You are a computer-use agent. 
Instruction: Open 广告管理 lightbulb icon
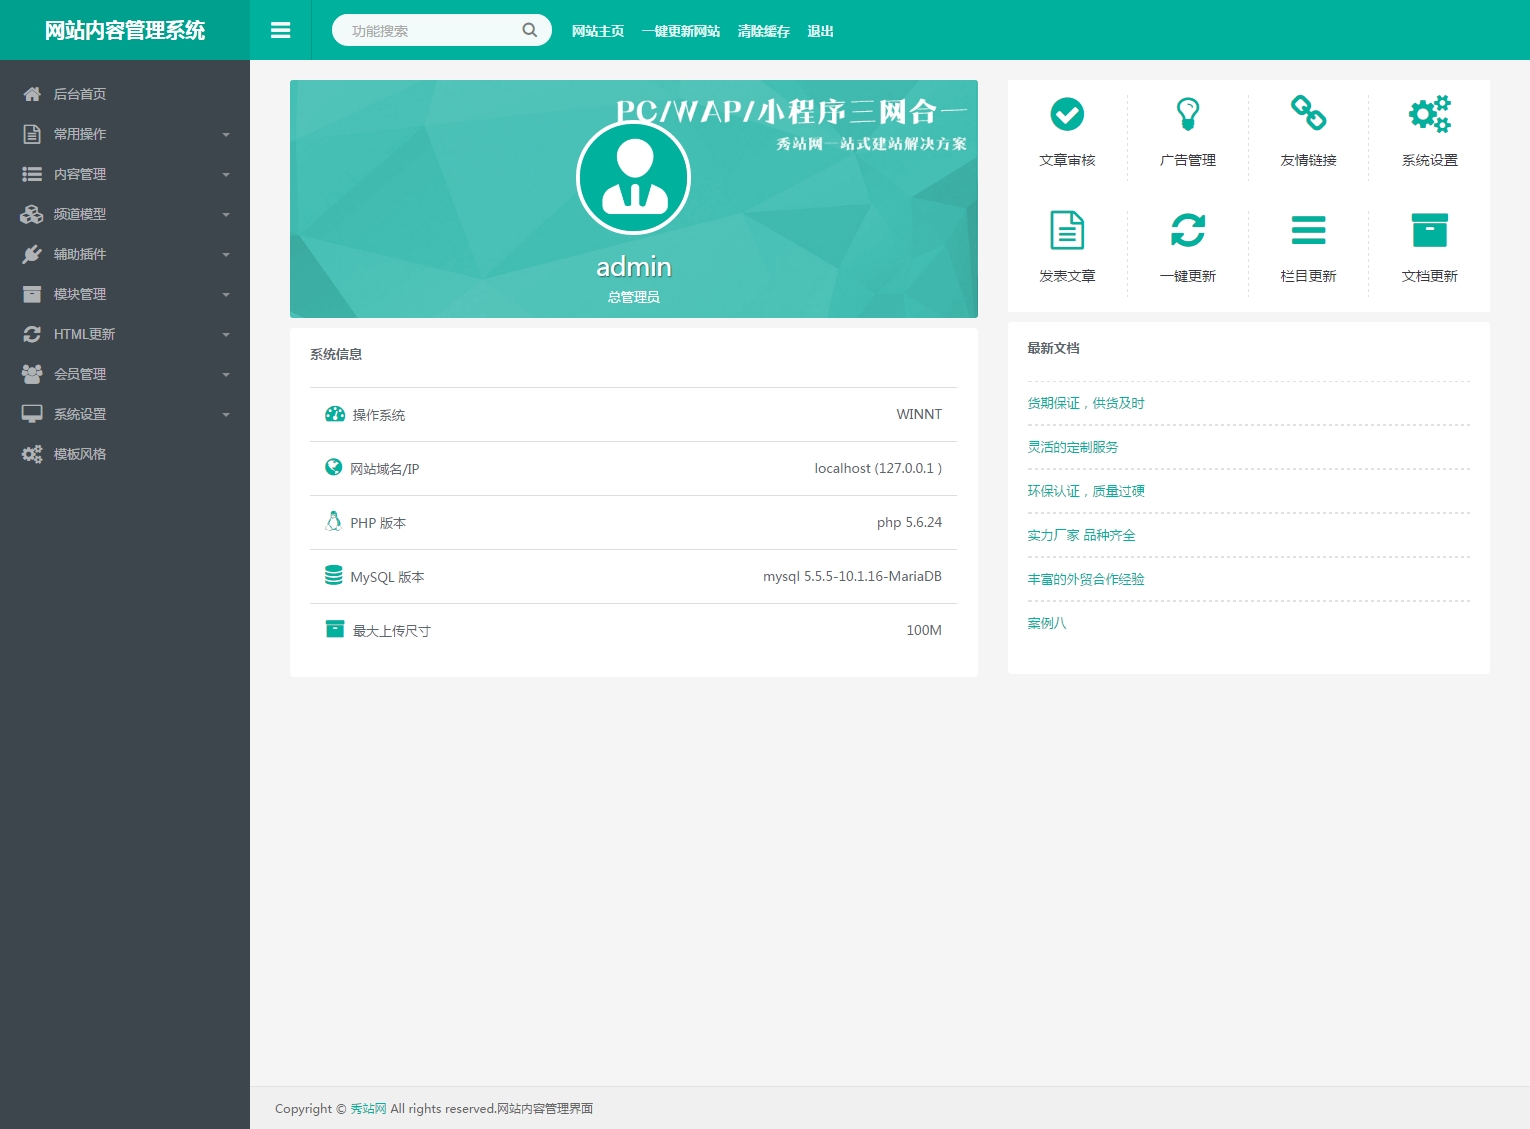[1187, 115]
